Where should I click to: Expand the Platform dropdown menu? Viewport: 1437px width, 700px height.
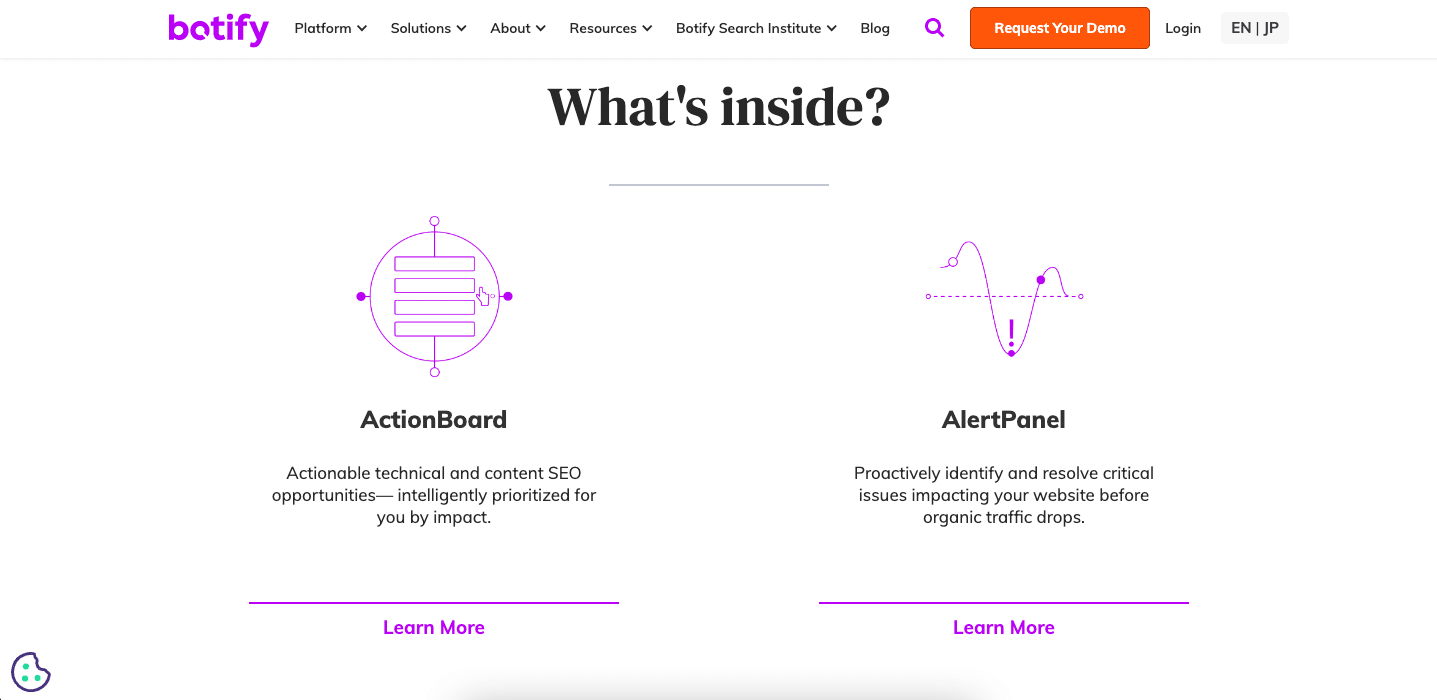coord(330,28)
